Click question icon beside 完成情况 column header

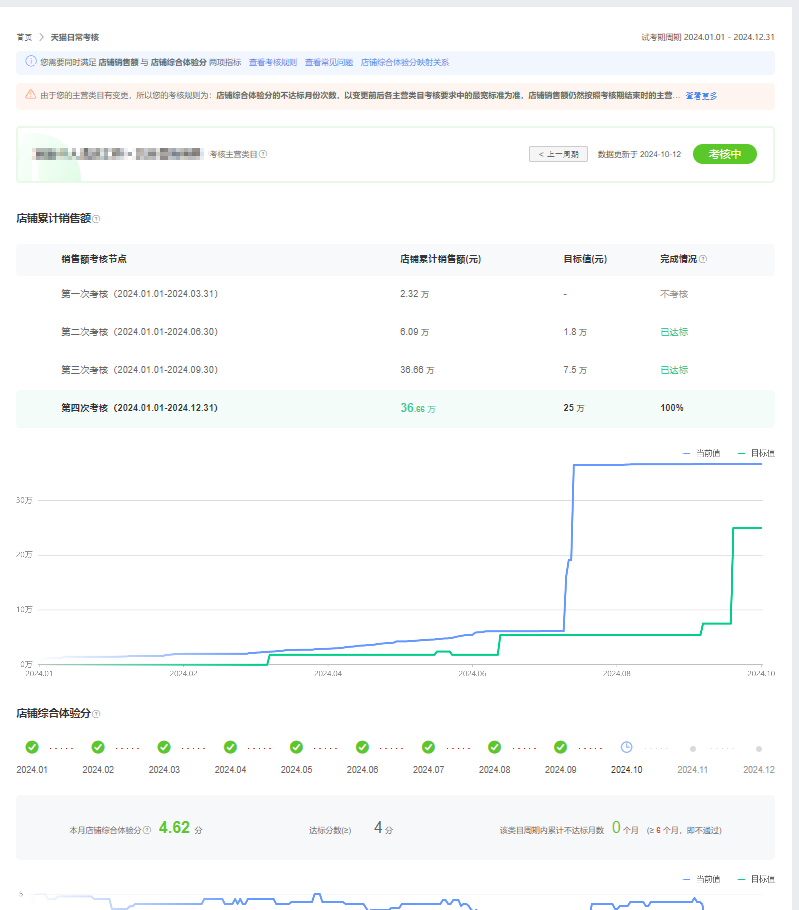703,259
